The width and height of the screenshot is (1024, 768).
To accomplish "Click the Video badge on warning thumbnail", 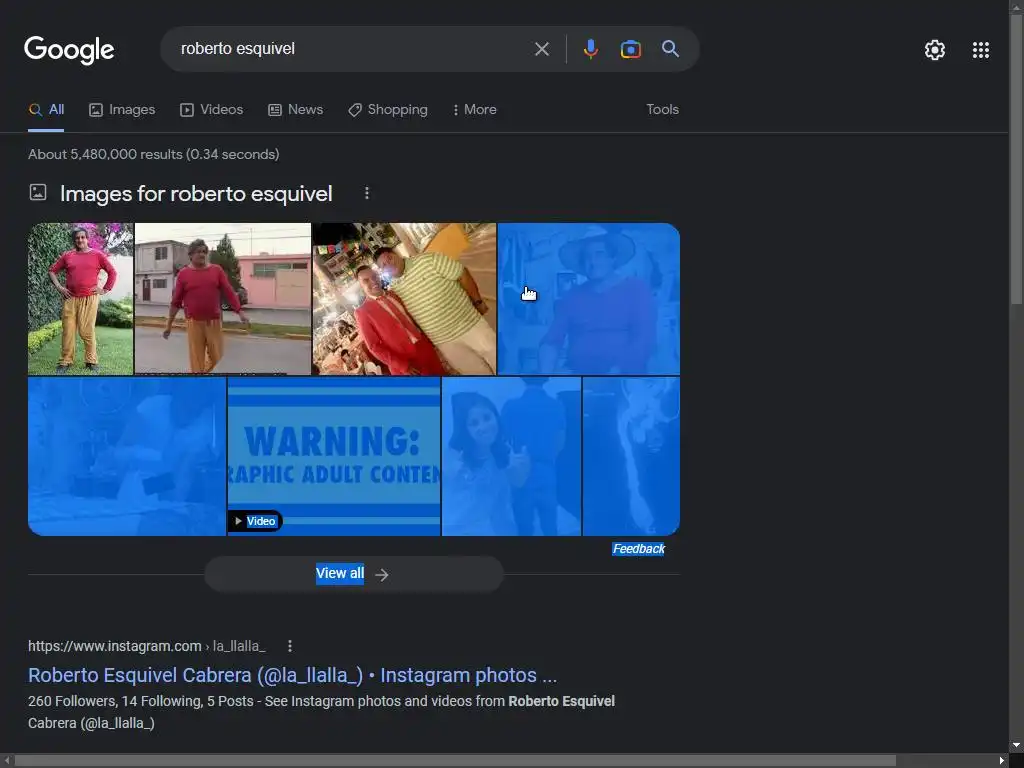I will click(255, 521).
